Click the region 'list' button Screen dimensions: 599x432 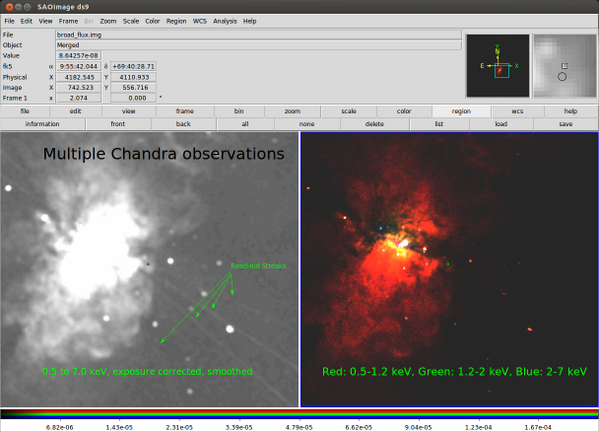click(439, 124)
